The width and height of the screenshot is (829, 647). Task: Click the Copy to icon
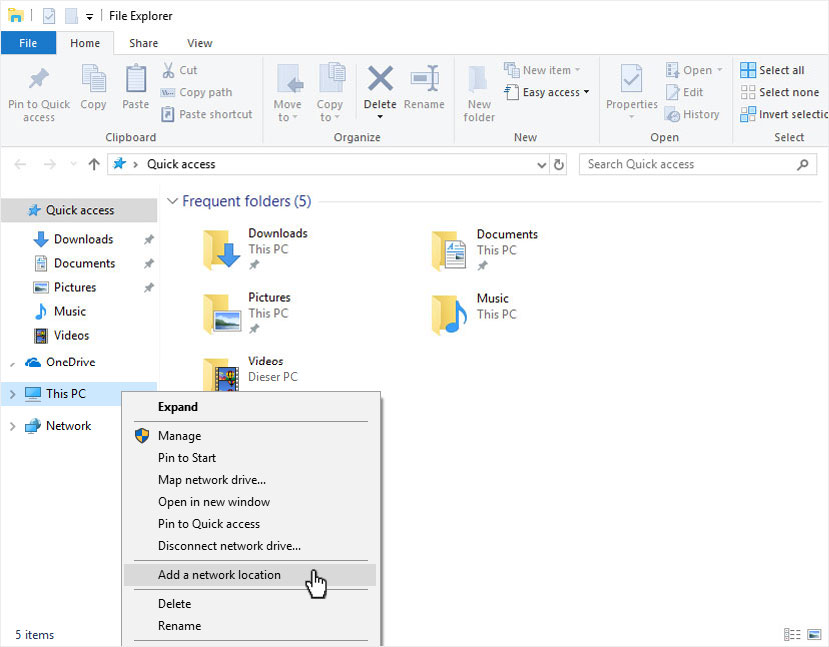coord(331,78)
